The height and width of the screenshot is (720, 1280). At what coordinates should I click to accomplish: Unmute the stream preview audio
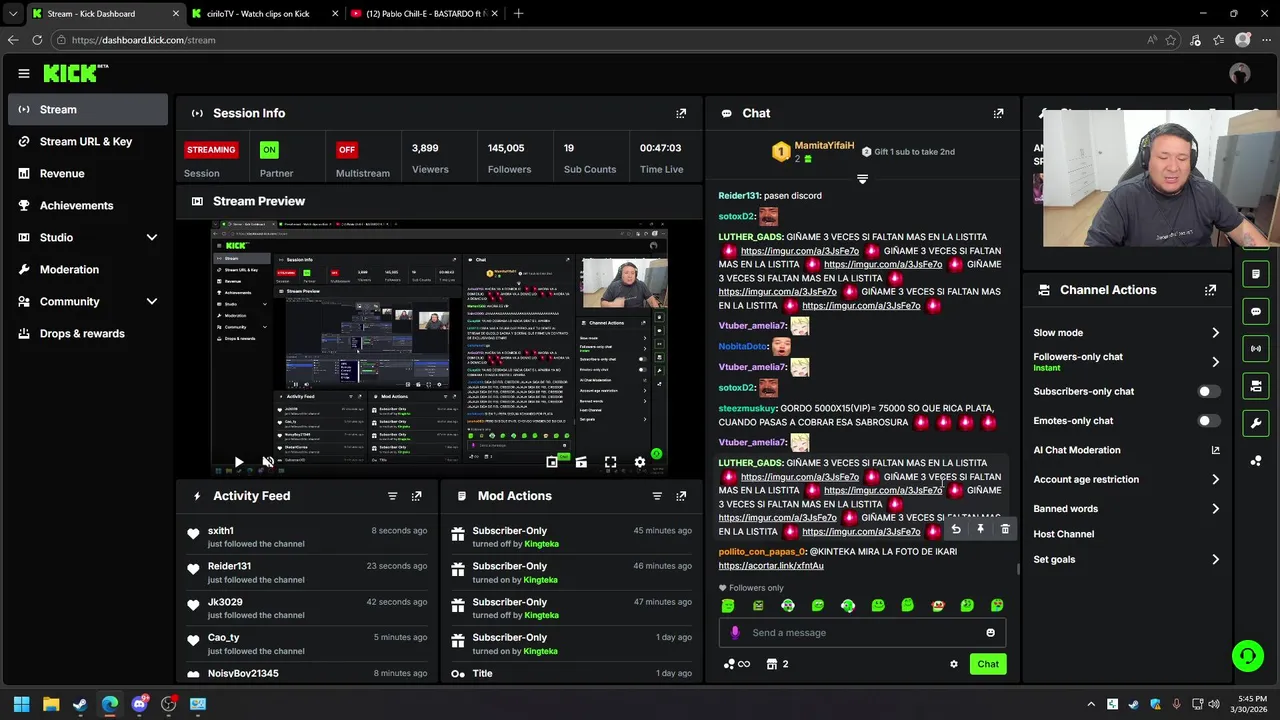[x=268, y=462]
